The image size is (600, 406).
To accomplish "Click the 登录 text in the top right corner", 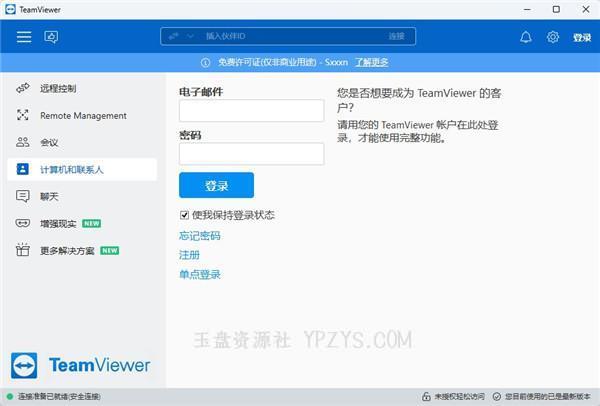I will pos(582,37).
